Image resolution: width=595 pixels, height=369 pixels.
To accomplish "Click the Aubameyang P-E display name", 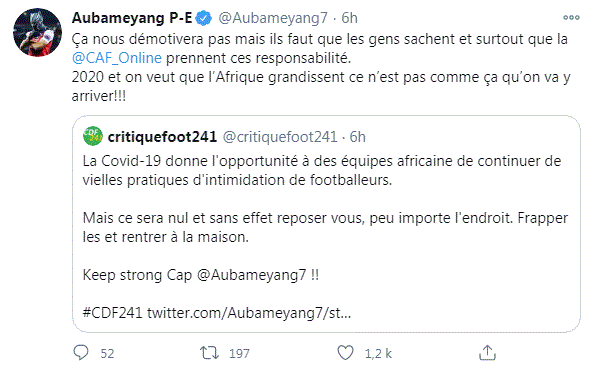I will coord(132,18).
